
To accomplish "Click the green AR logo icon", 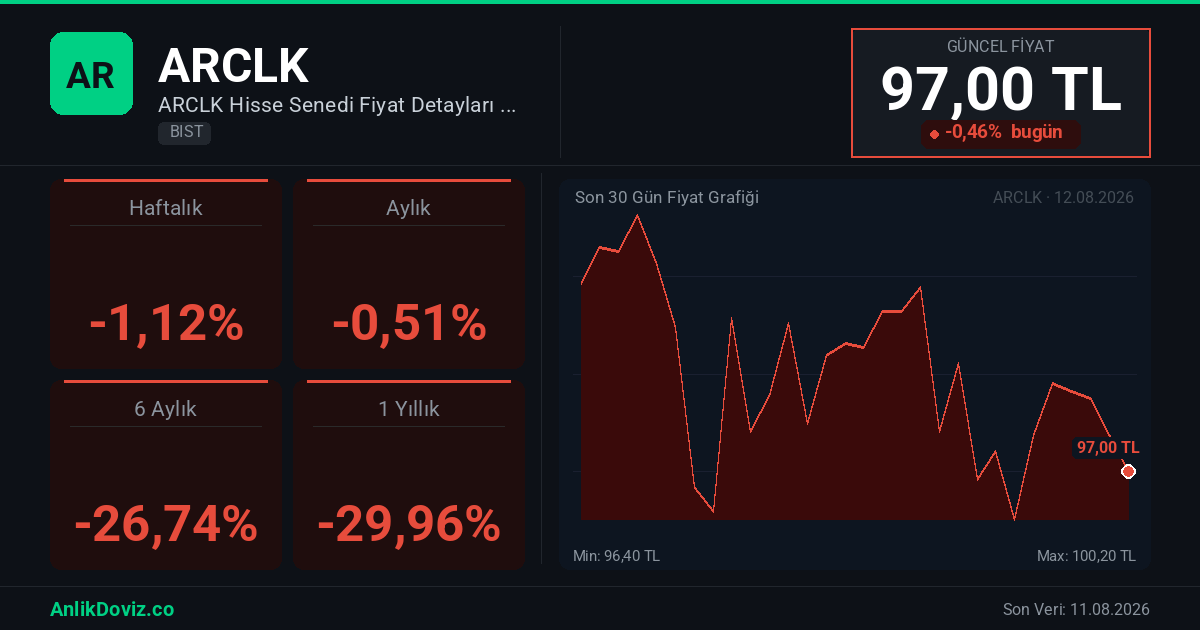I will pos(91,73).
